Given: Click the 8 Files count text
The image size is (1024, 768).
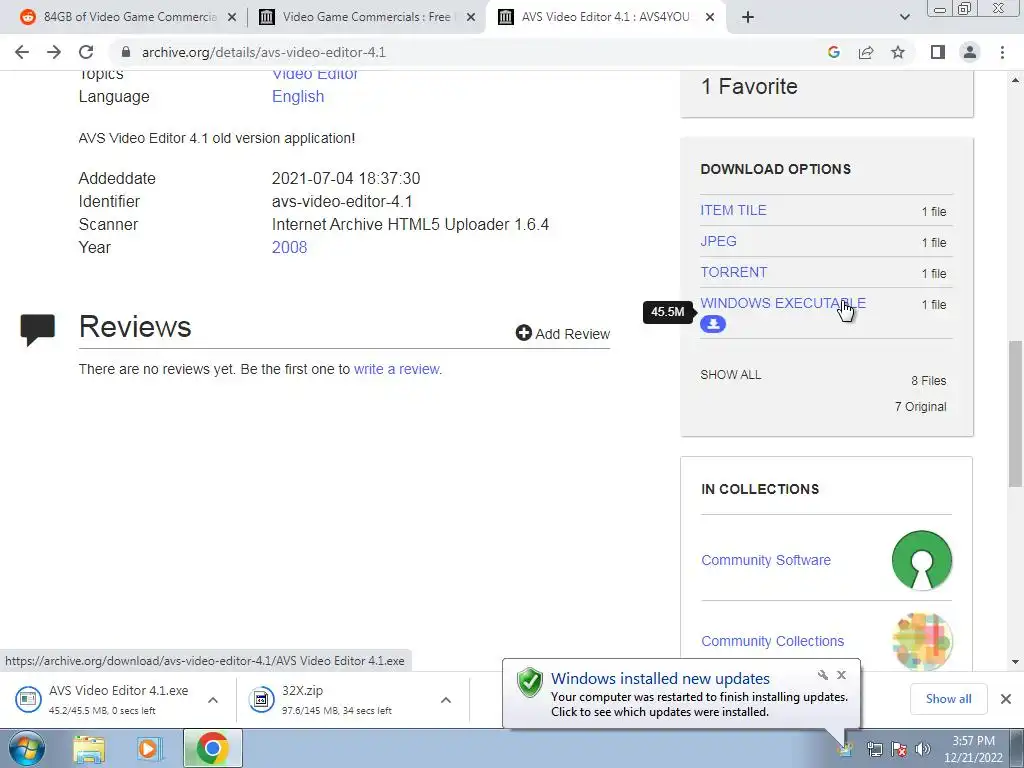Looking at the screenshot, I should pos(929,381).
